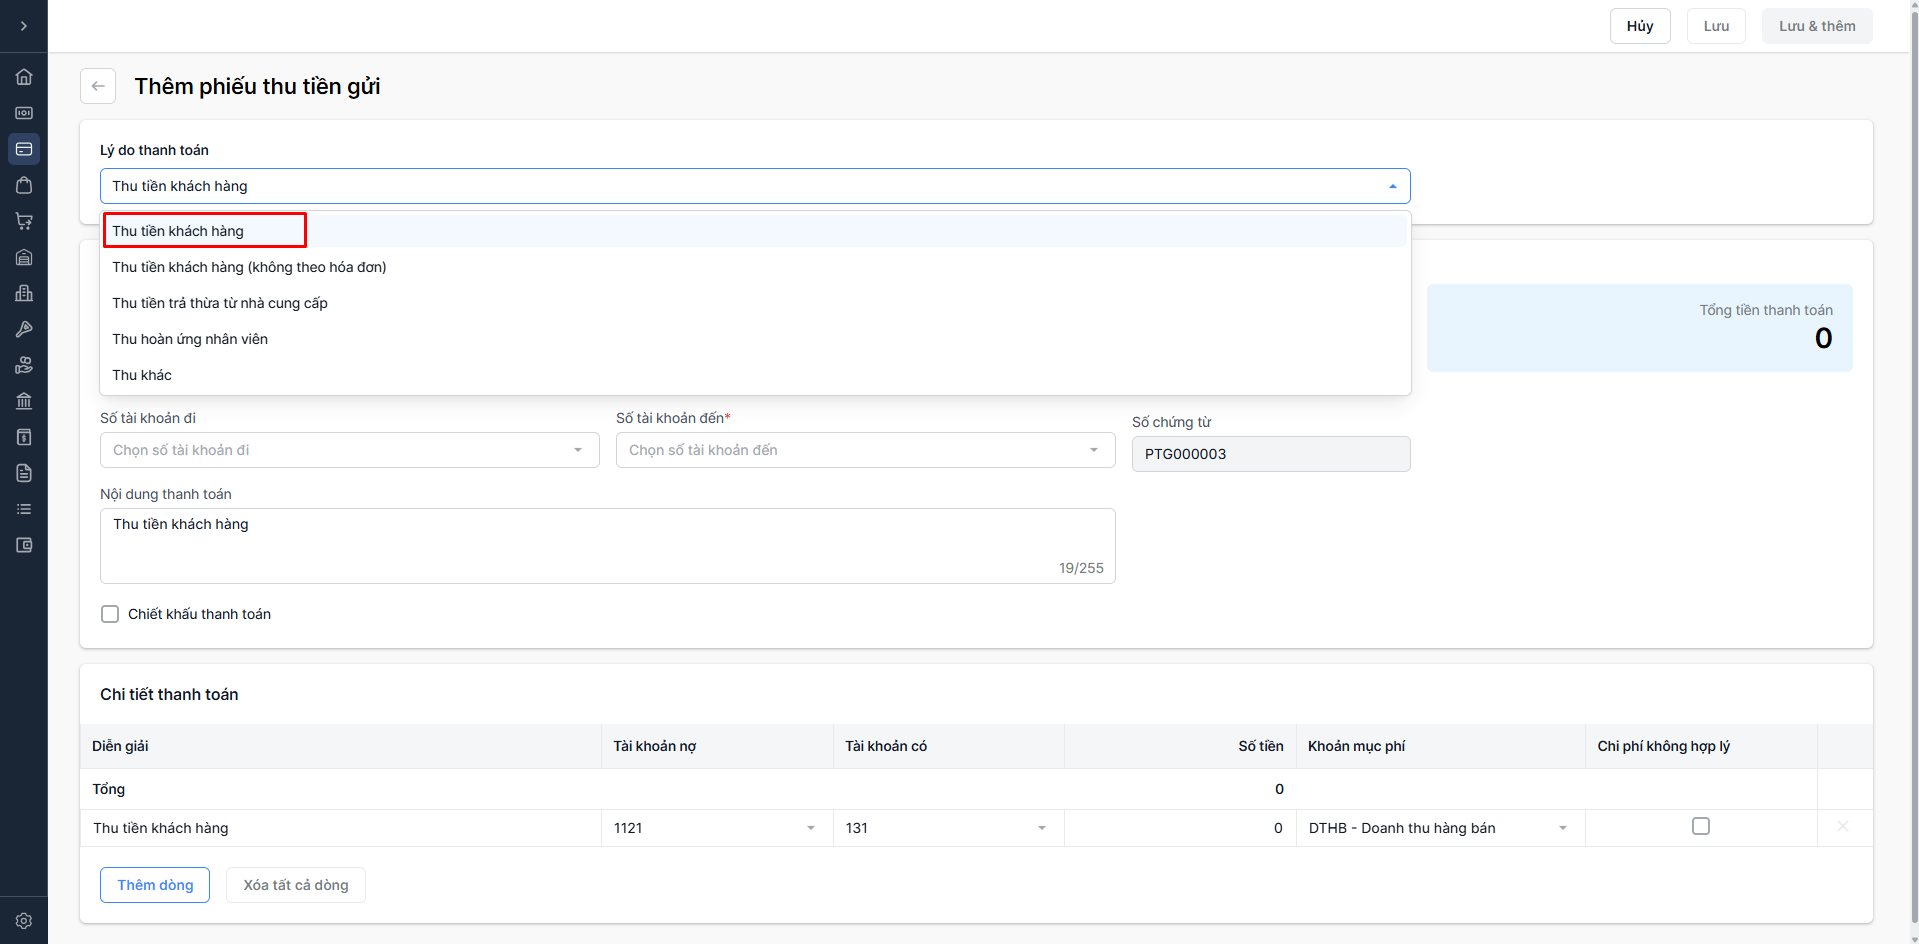
Task: Open the bank building sidebar icon
Action: (x=24, y=401)
